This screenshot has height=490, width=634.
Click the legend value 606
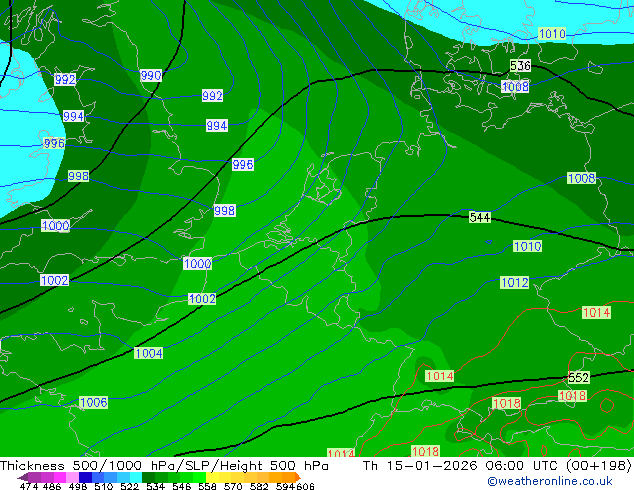tap(305, 486)
